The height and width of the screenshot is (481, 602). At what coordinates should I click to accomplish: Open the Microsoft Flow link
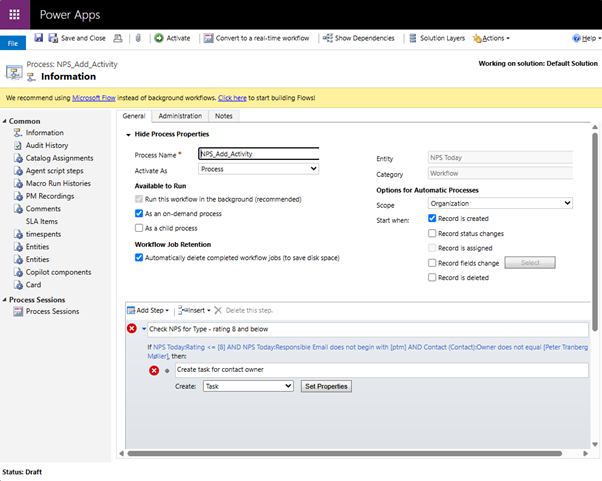(94, 98)
